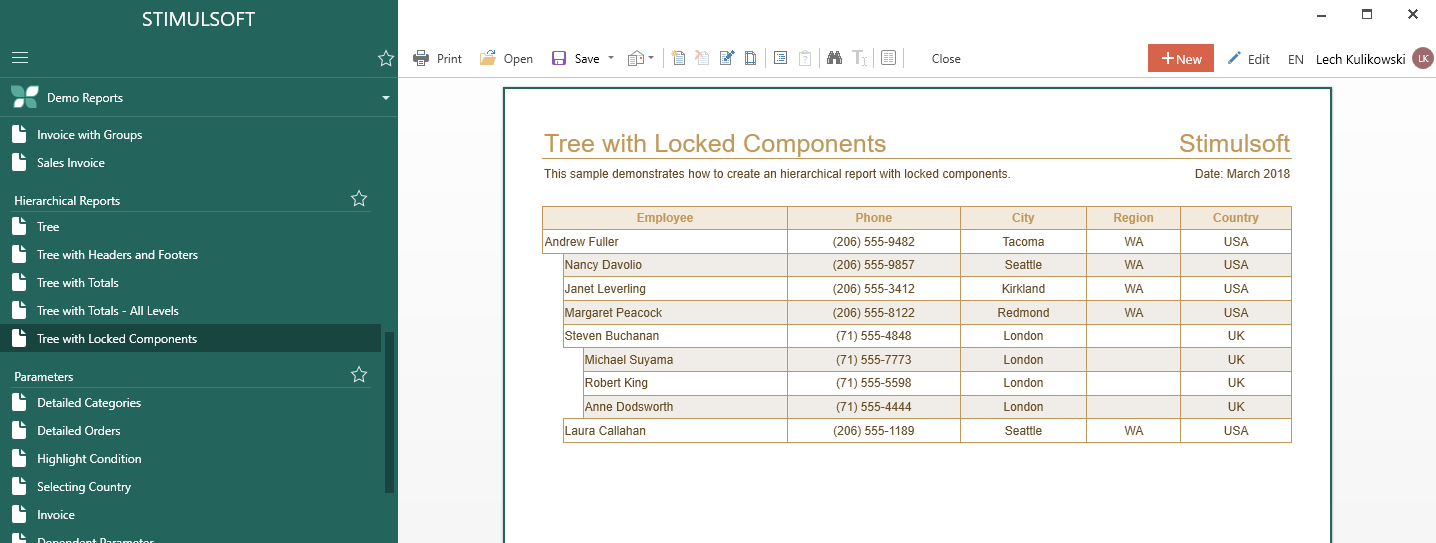Image resolution: width=1436 pixels, height=543 pixels.
Task: Click file icon beside Sales Invoice
Action: tap(19, 163)
